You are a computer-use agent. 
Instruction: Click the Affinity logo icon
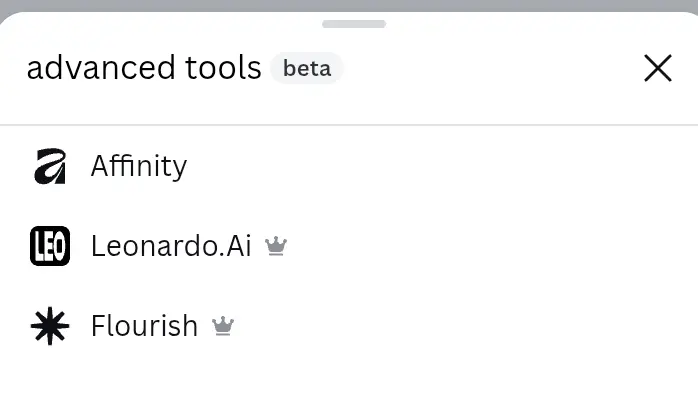tap(50, 166)
